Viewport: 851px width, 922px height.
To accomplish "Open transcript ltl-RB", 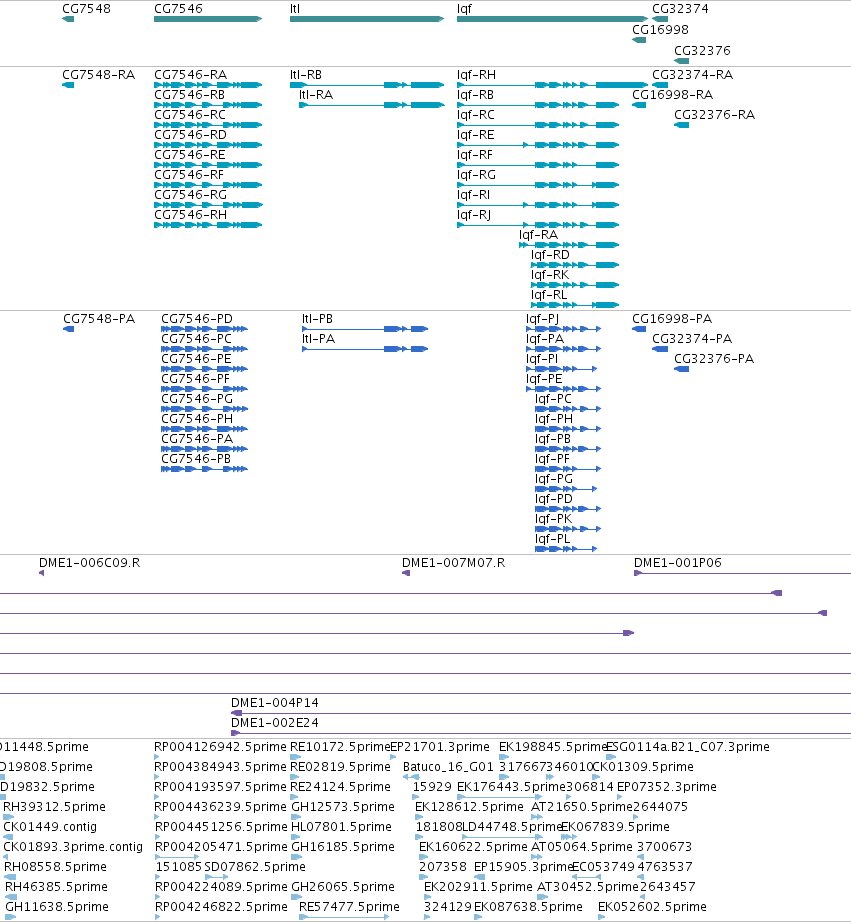I will click(x=306, y=75).
